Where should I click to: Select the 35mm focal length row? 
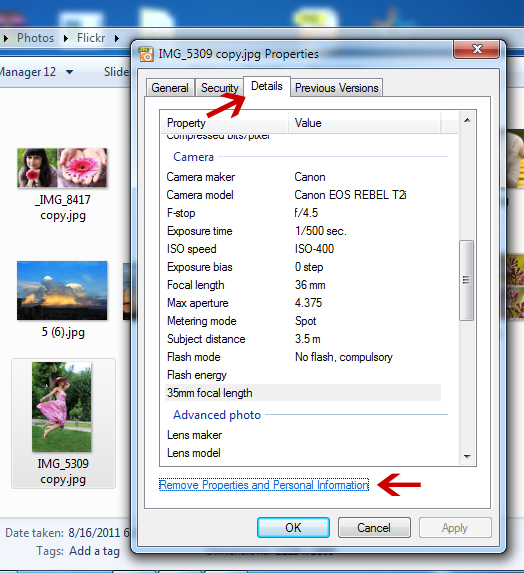pyautogui.click(x=303, y=393)
